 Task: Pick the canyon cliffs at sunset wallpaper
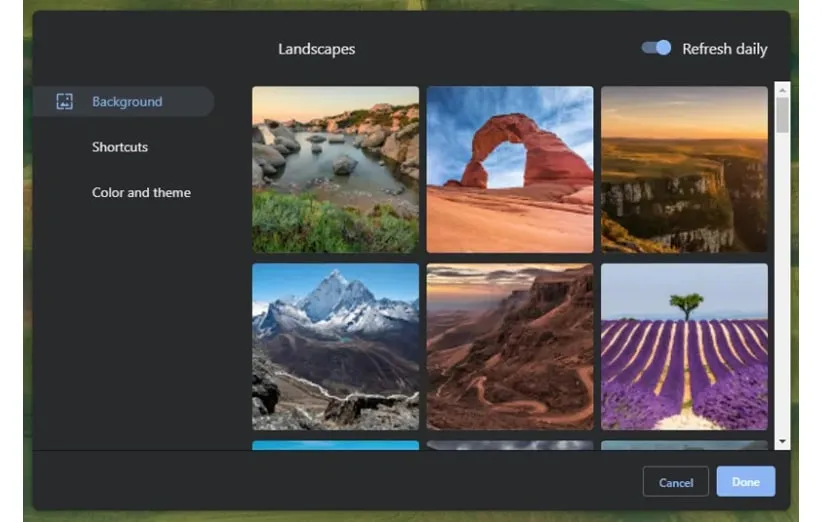(x=684, y=169)
